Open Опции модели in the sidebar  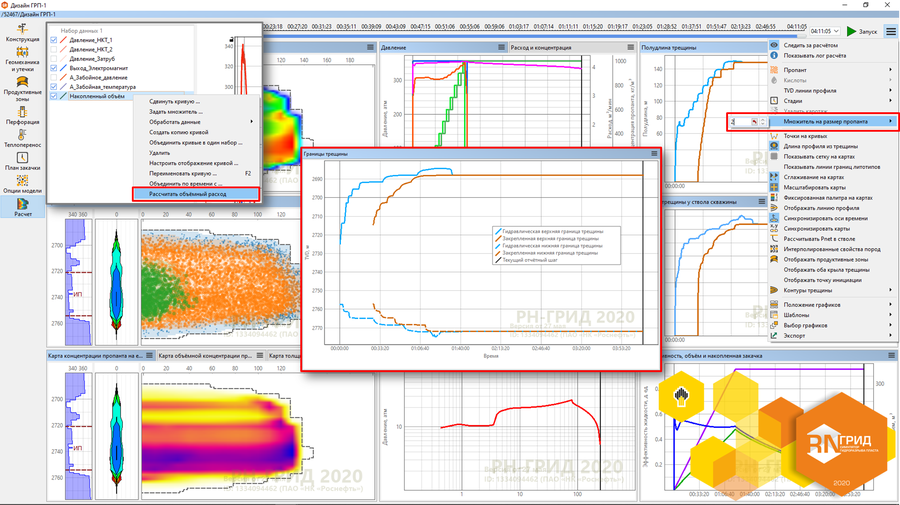[x=22, y=185]
